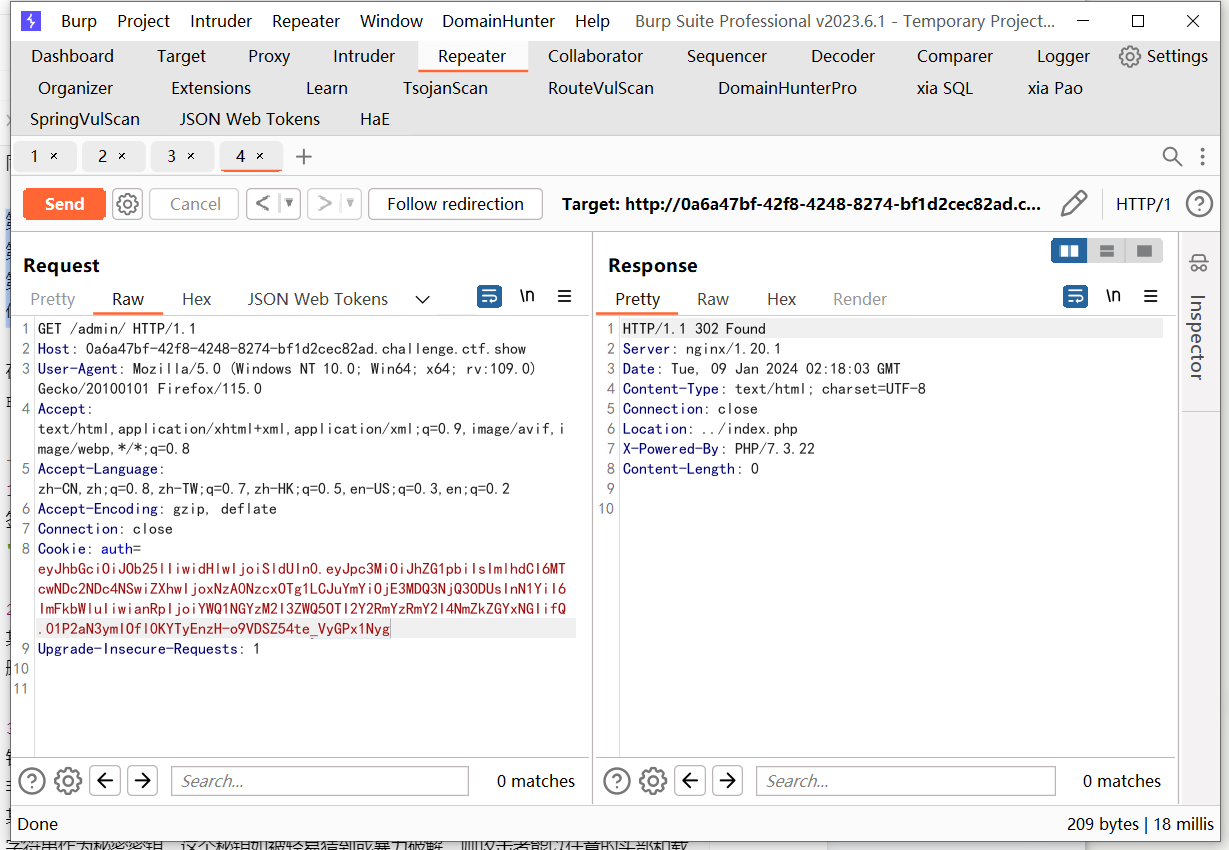The image size is (1229, 850).
Task: Go forward to next request in history
Action: pos(324,204)
